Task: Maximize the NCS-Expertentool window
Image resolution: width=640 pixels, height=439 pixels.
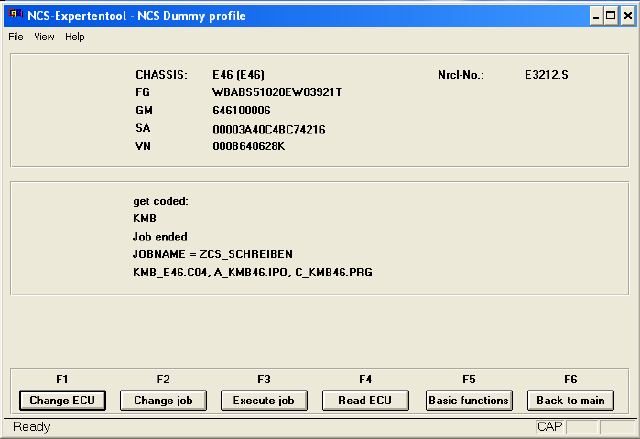Action: (x=611, y=16)
